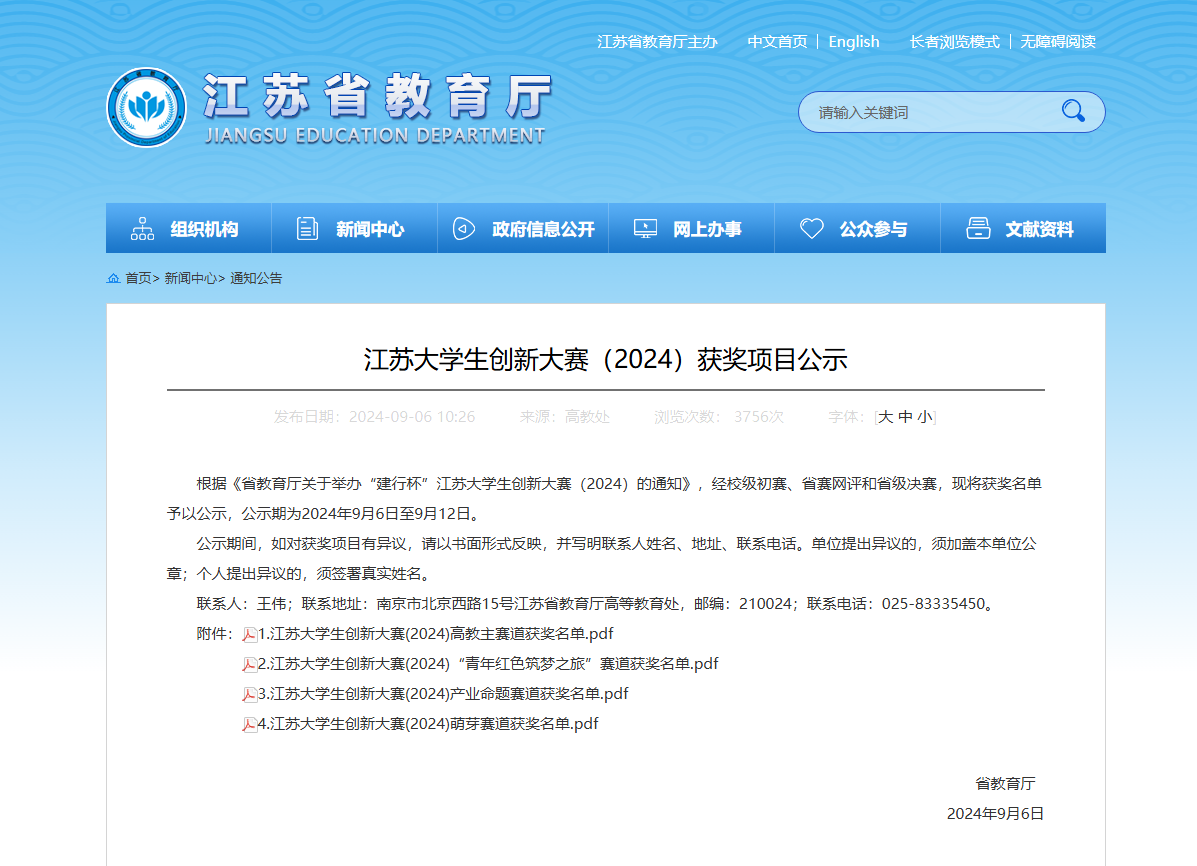Open 文献资料 navigation menu
Viewport: 1197px width, 866px height.
pos(1022,229)
